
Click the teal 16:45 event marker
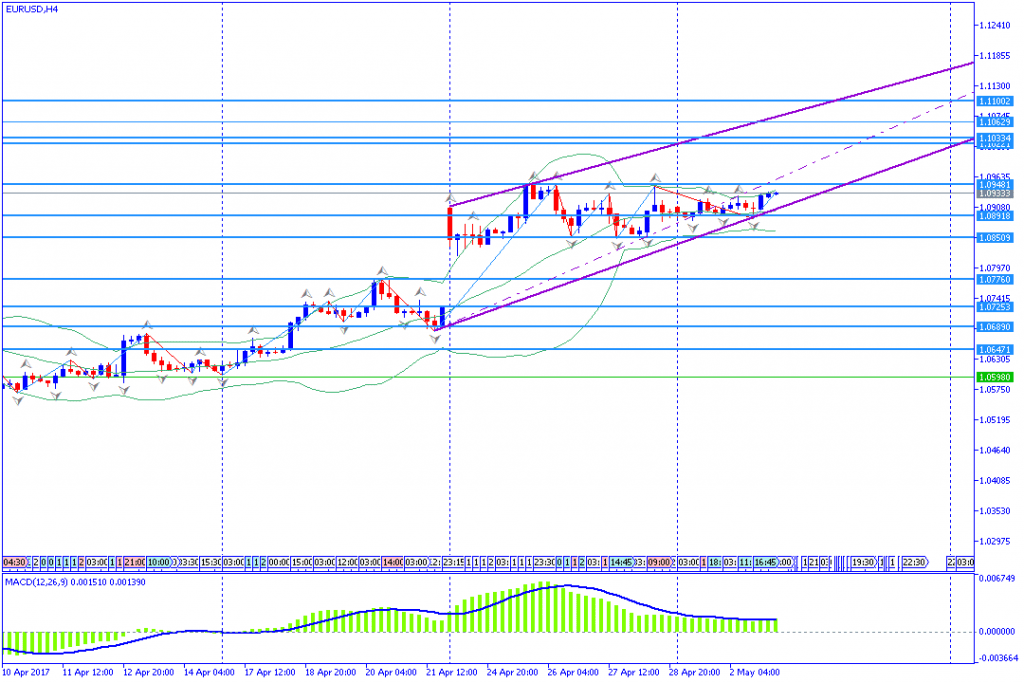765,562
